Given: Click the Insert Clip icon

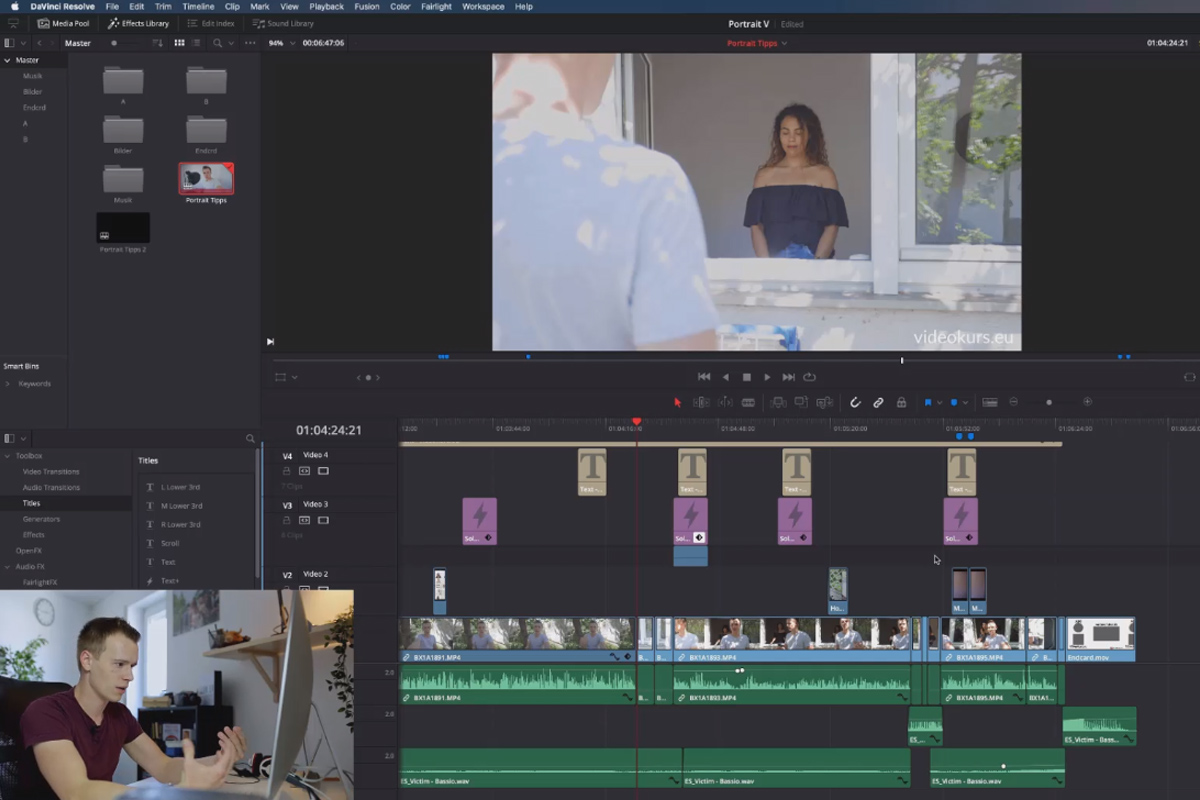Looking at the screenshot, I should [x=778, y=402].
